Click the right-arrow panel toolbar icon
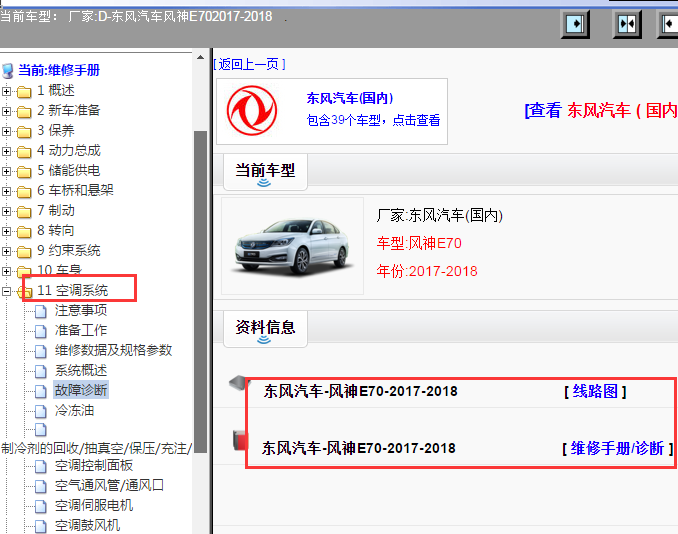678x534 pixels. coord(575,24)
